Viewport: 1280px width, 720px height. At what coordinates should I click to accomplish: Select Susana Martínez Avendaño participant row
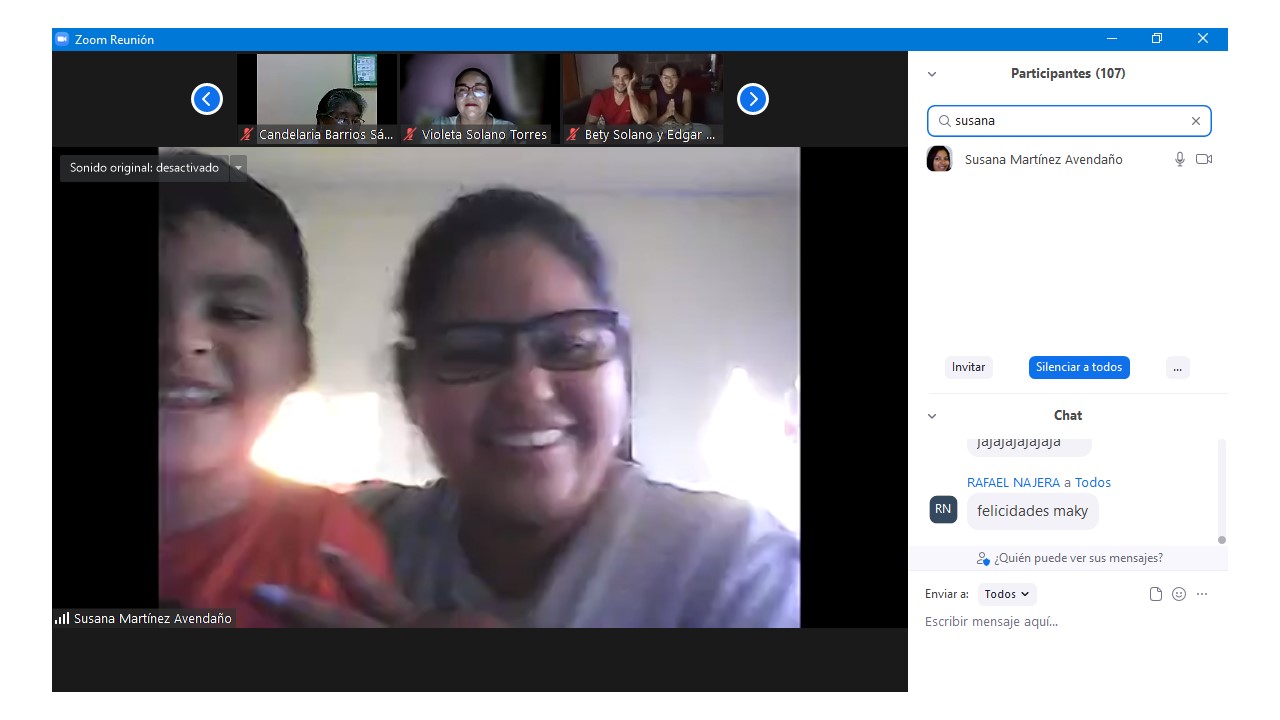tap(1068, 159)
